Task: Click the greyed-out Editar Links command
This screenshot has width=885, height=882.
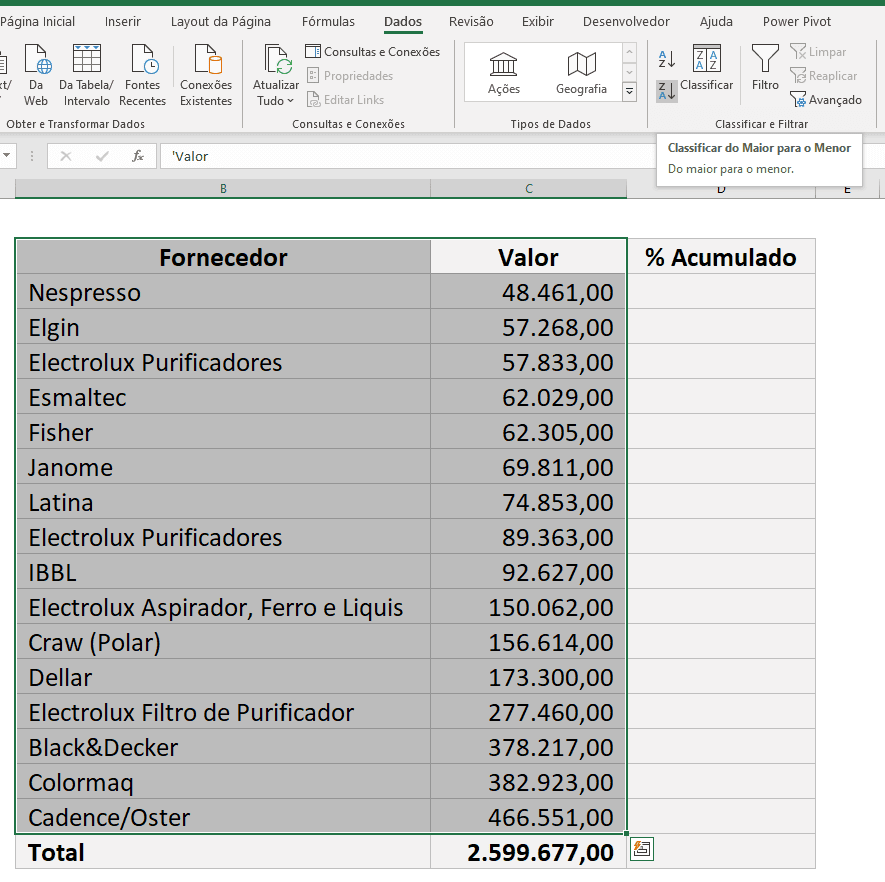Action: 345,100
